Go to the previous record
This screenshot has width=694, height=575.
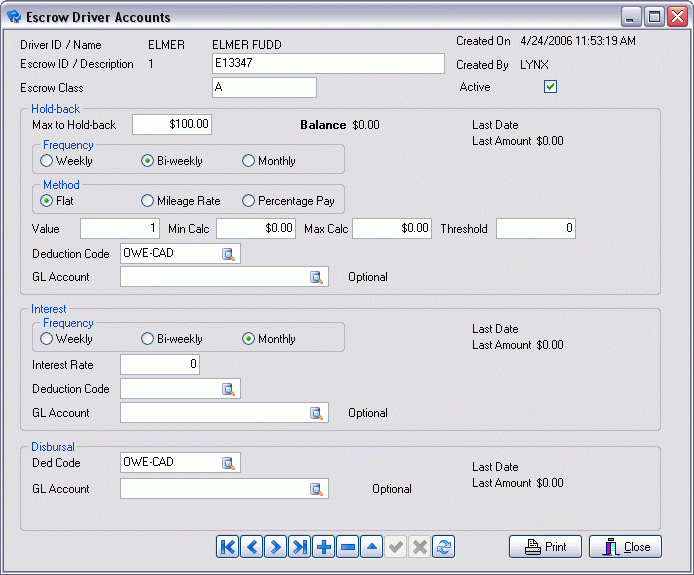(x=251, y=547)
